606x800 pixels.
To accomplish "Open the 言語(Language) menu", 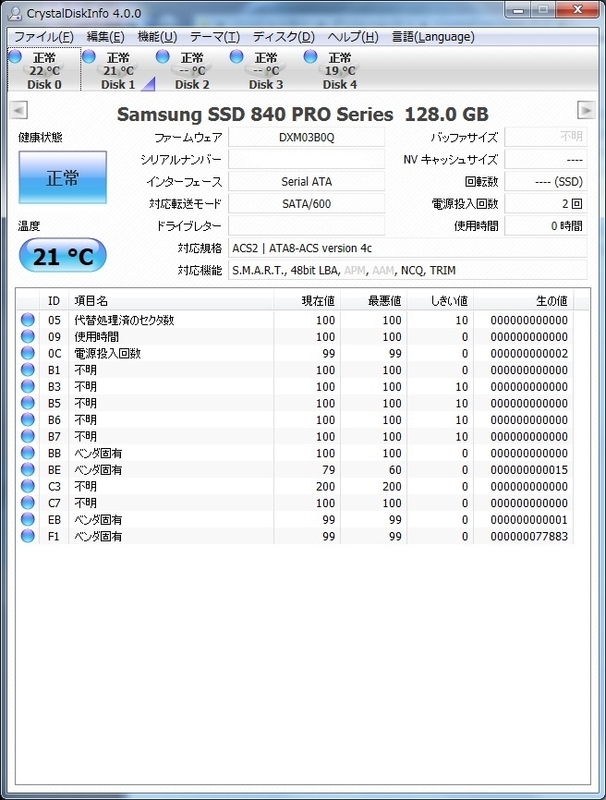I will [433, 37].
